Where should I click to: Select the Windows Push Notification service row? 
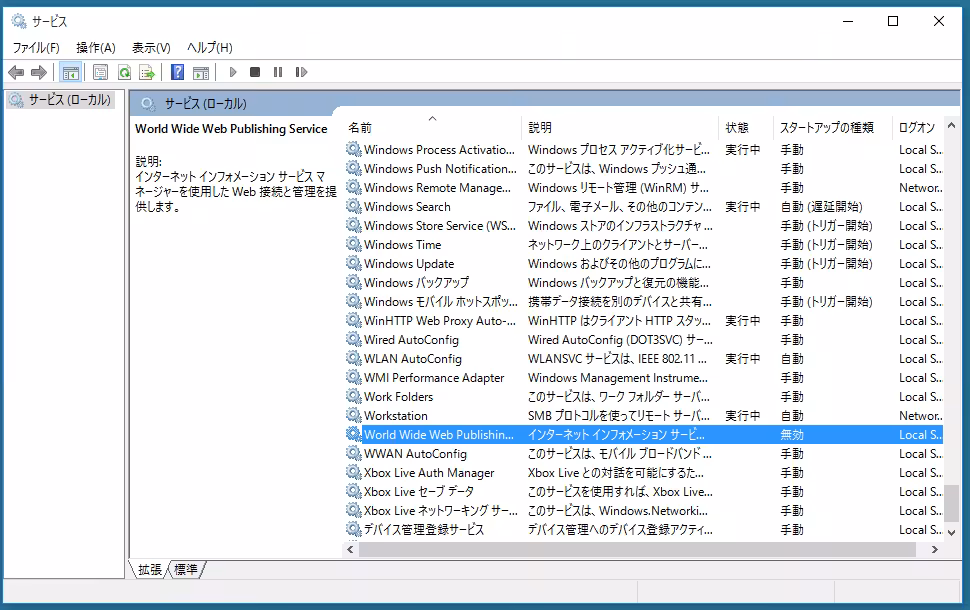pyautogui.click(x=643, y=168)
